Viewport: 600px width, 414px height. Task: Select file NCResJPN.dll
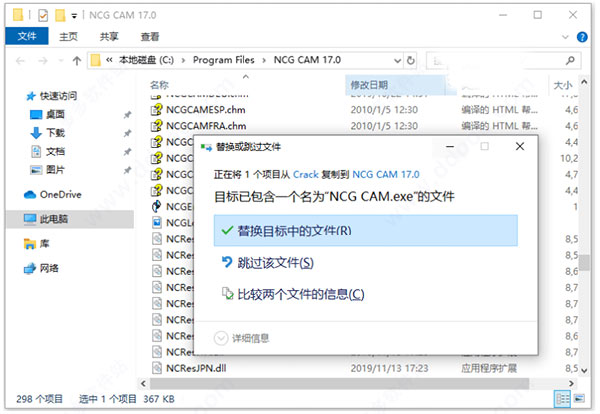pos(196,368)
